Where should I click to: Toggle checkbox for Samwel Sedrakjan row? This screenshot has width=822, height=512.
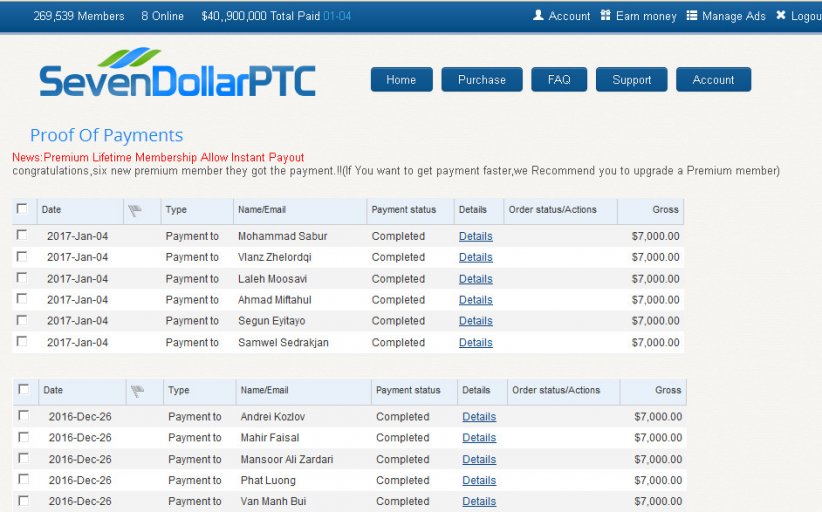pyautogui.click(x=22, y=341)
